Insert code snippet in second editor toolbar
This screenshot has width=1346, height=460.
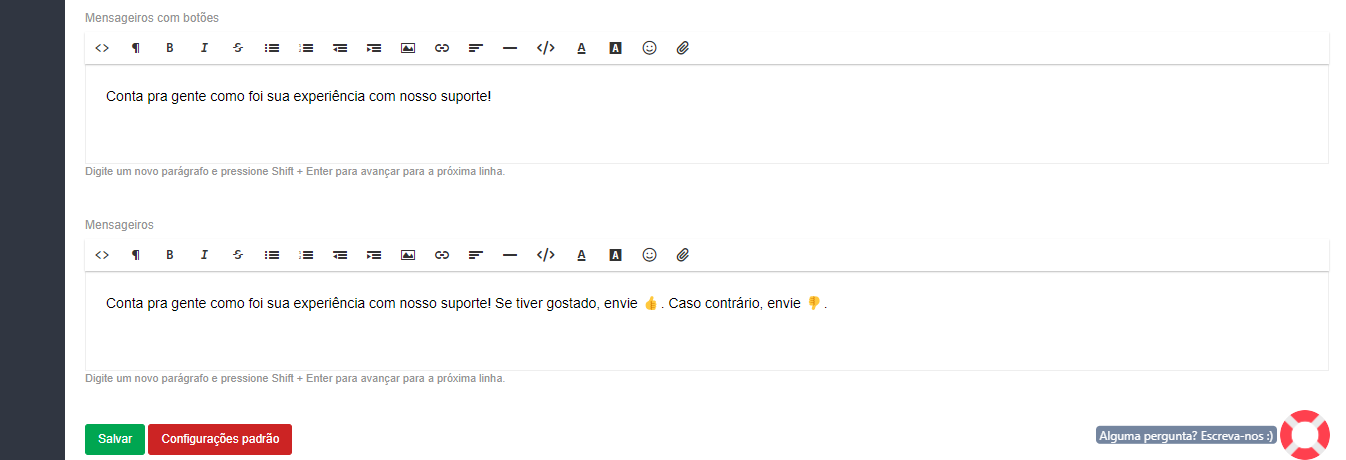(545, 255)
